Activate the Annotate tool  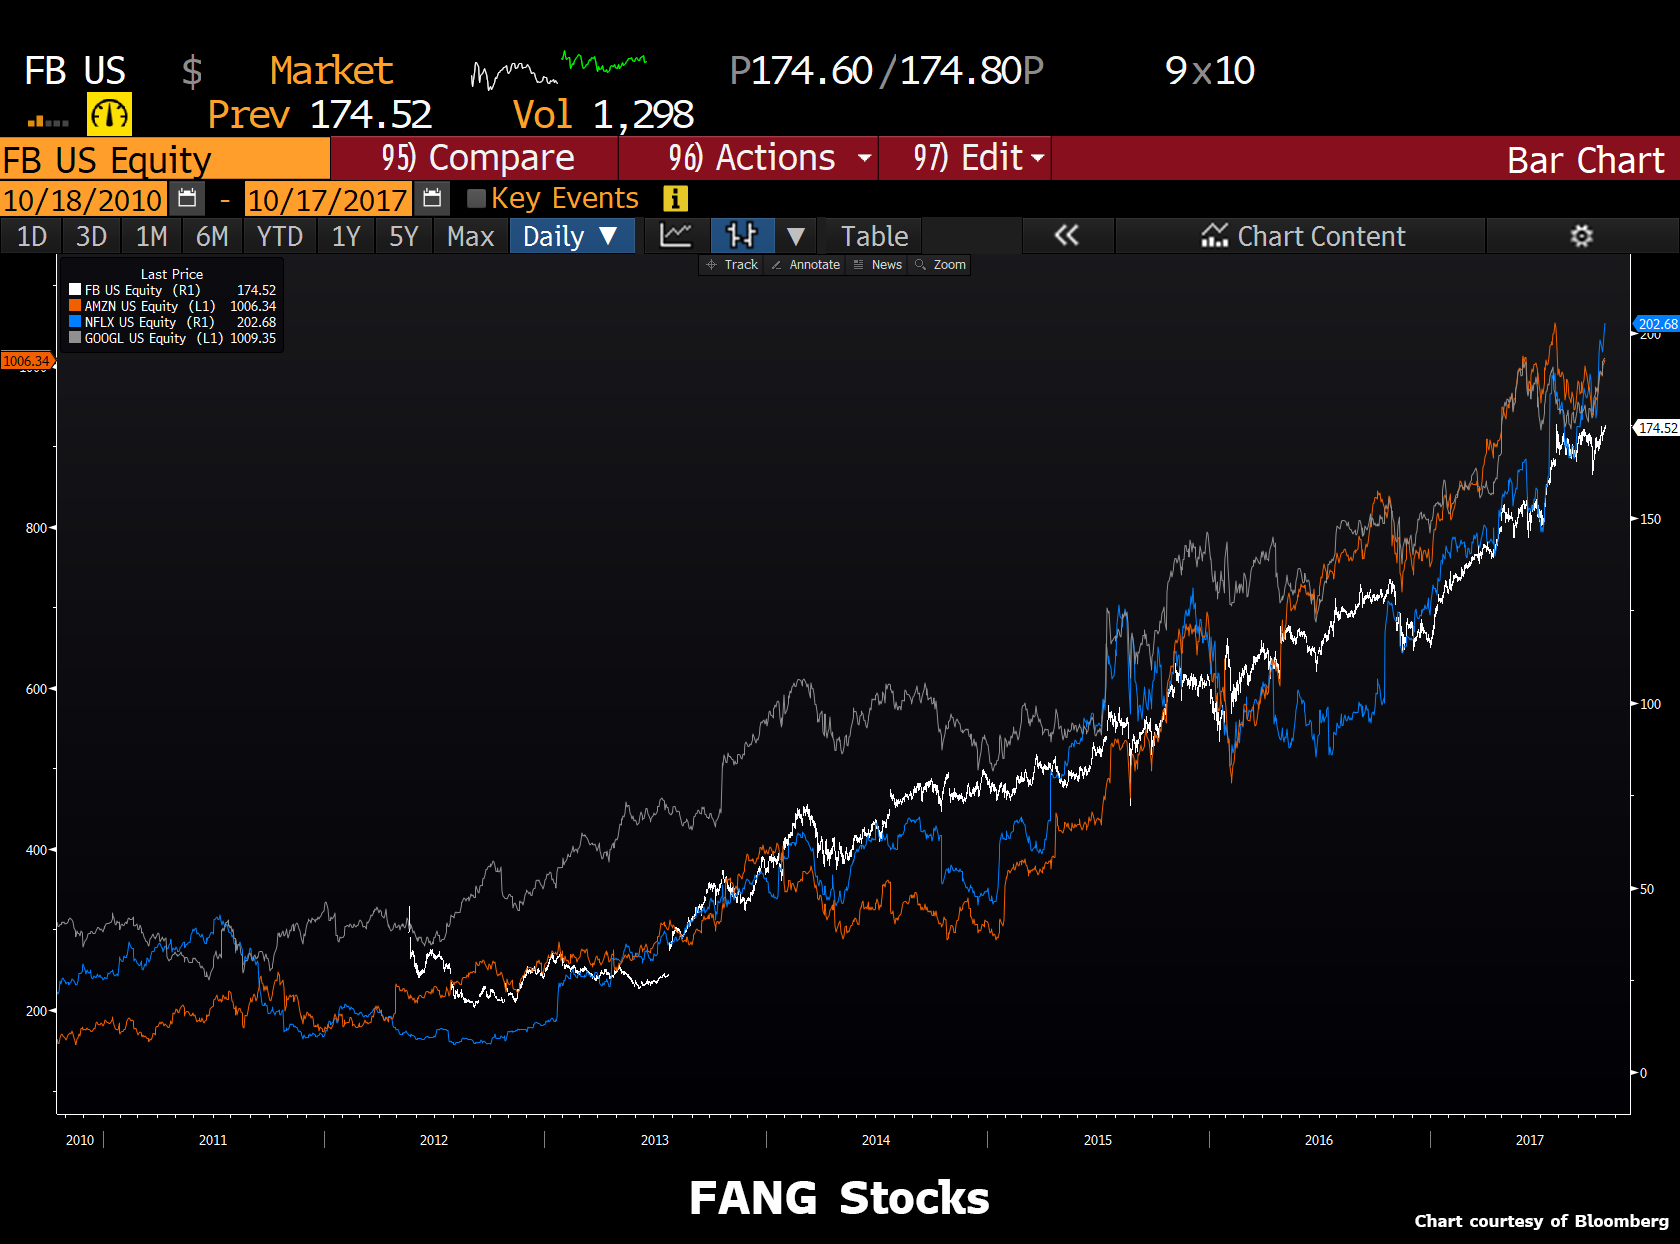click(805, 265)
